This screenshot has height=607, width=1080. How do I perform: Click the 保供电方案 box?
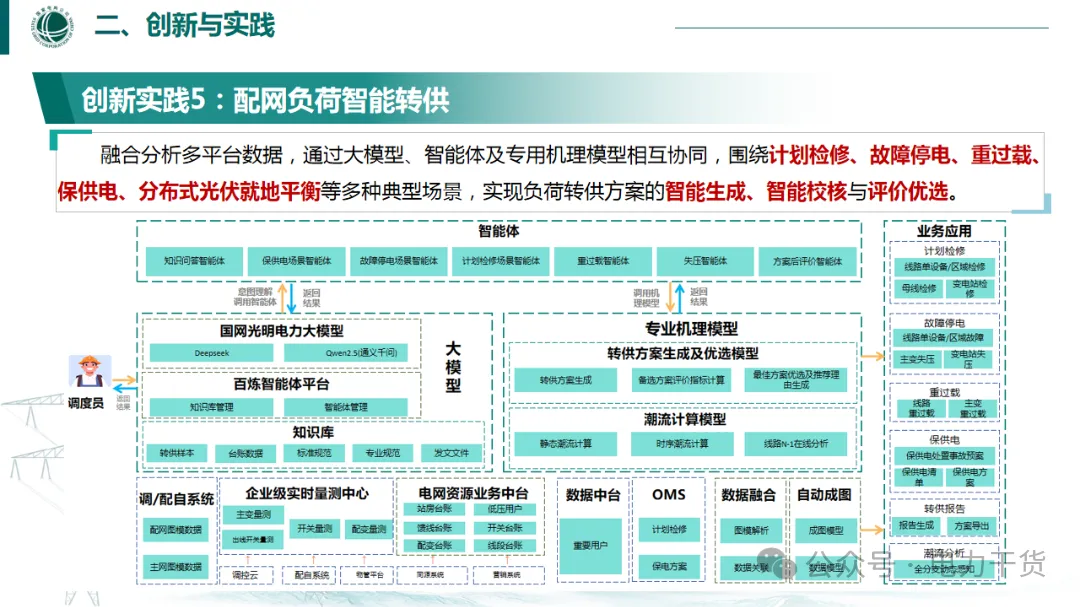point(970,477)
